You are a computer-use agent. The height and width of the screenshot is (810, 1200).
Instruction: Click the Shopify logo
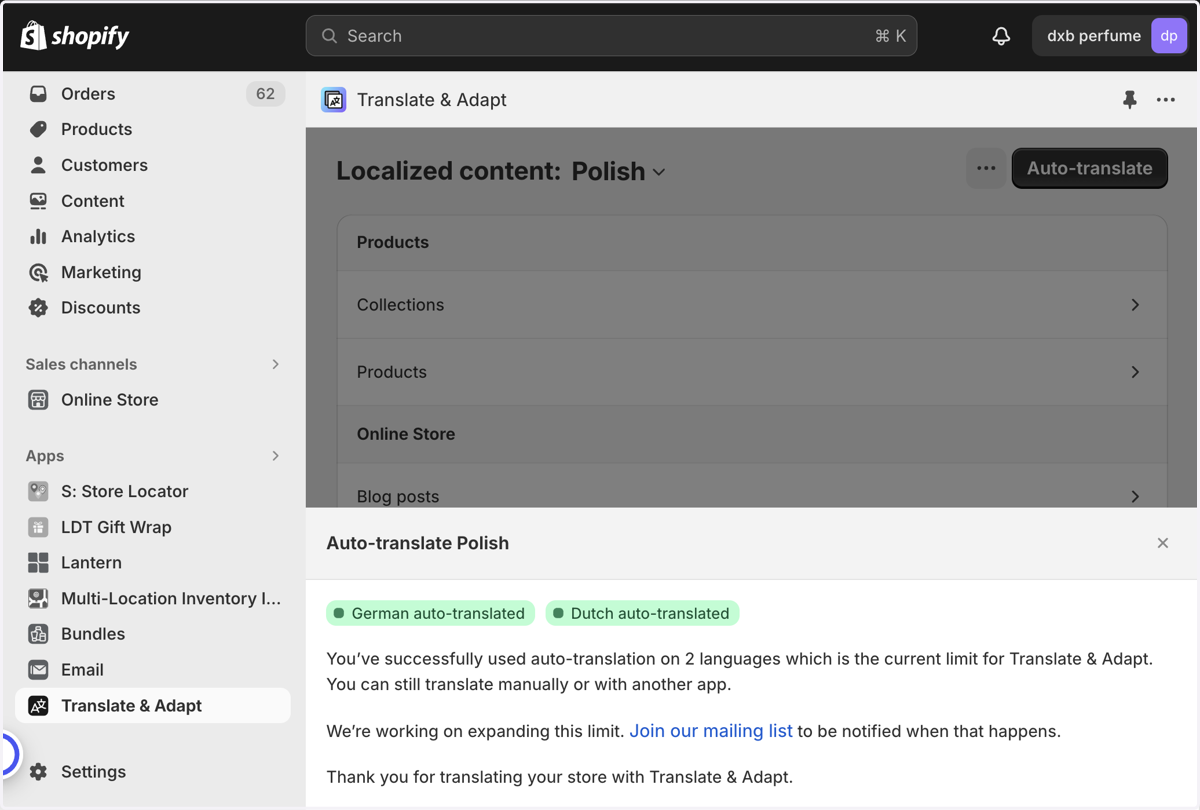coord(75,36)
